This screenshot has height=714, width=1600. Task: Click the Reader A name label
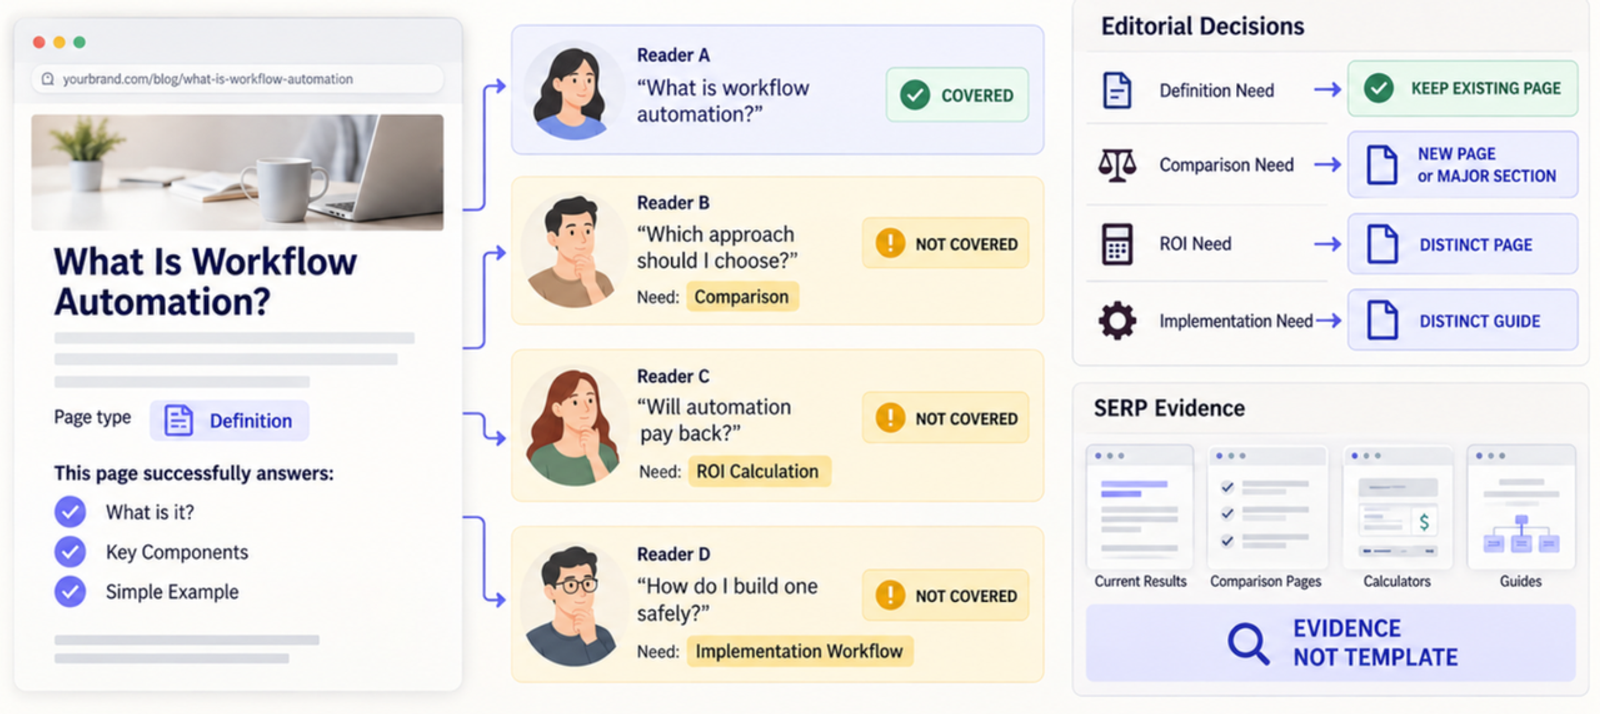pyautogui.click(x=673, y=55)
